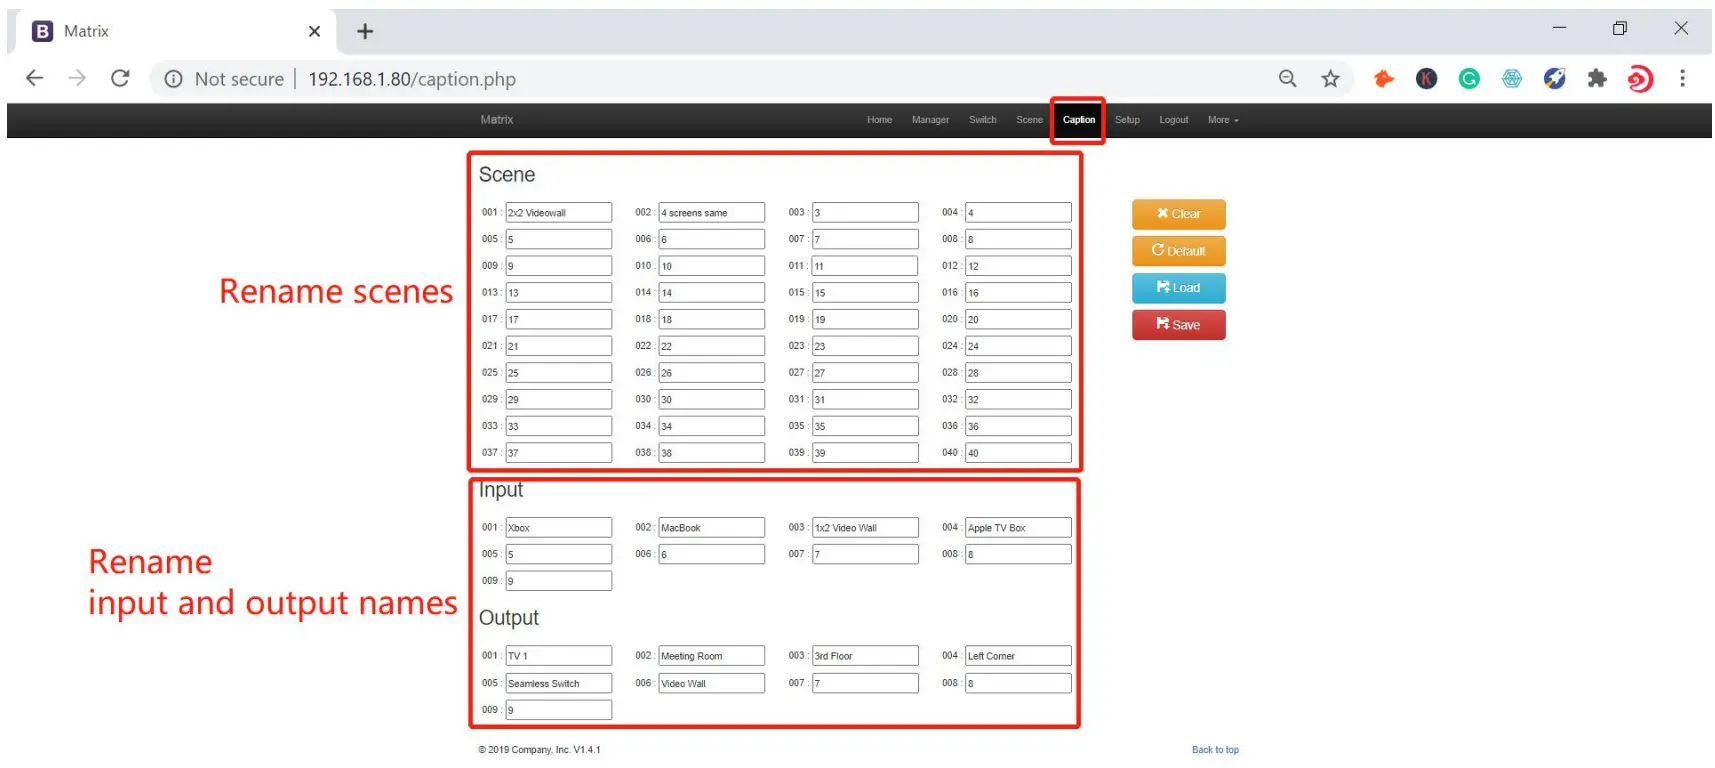1715x768 pixels.
Task: Expand the More dropdown menu
Action: 1223,120
